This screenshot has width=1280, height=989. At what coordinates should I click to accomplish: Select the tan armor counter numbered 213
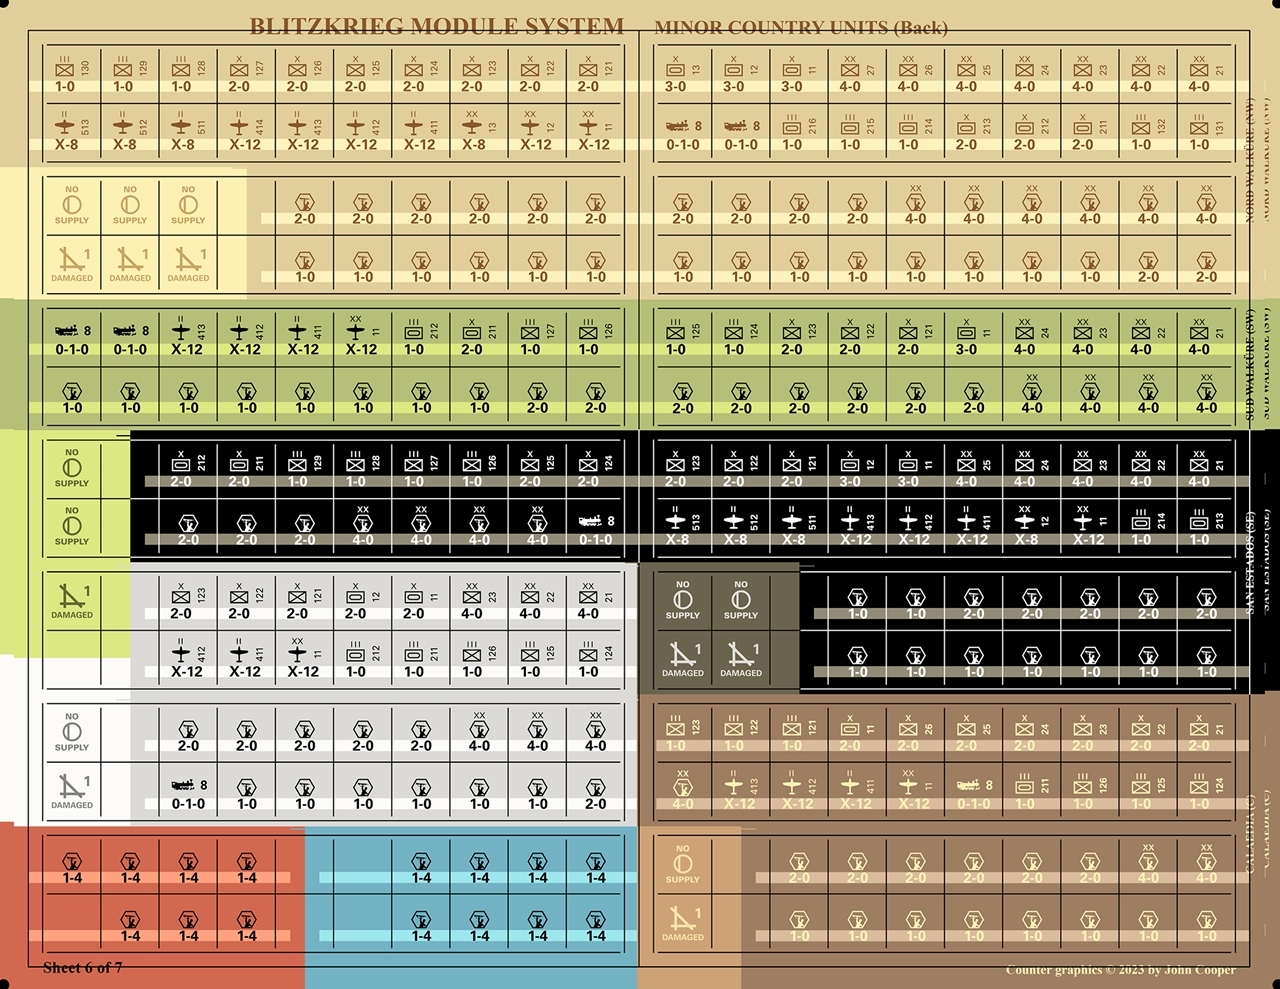coord(973,134)
